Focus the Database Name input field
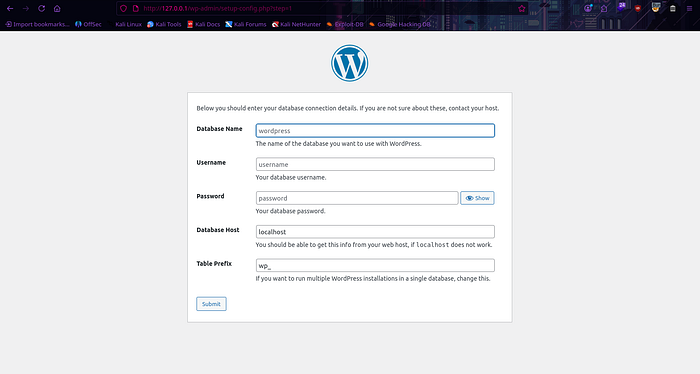 coord(375,130)
